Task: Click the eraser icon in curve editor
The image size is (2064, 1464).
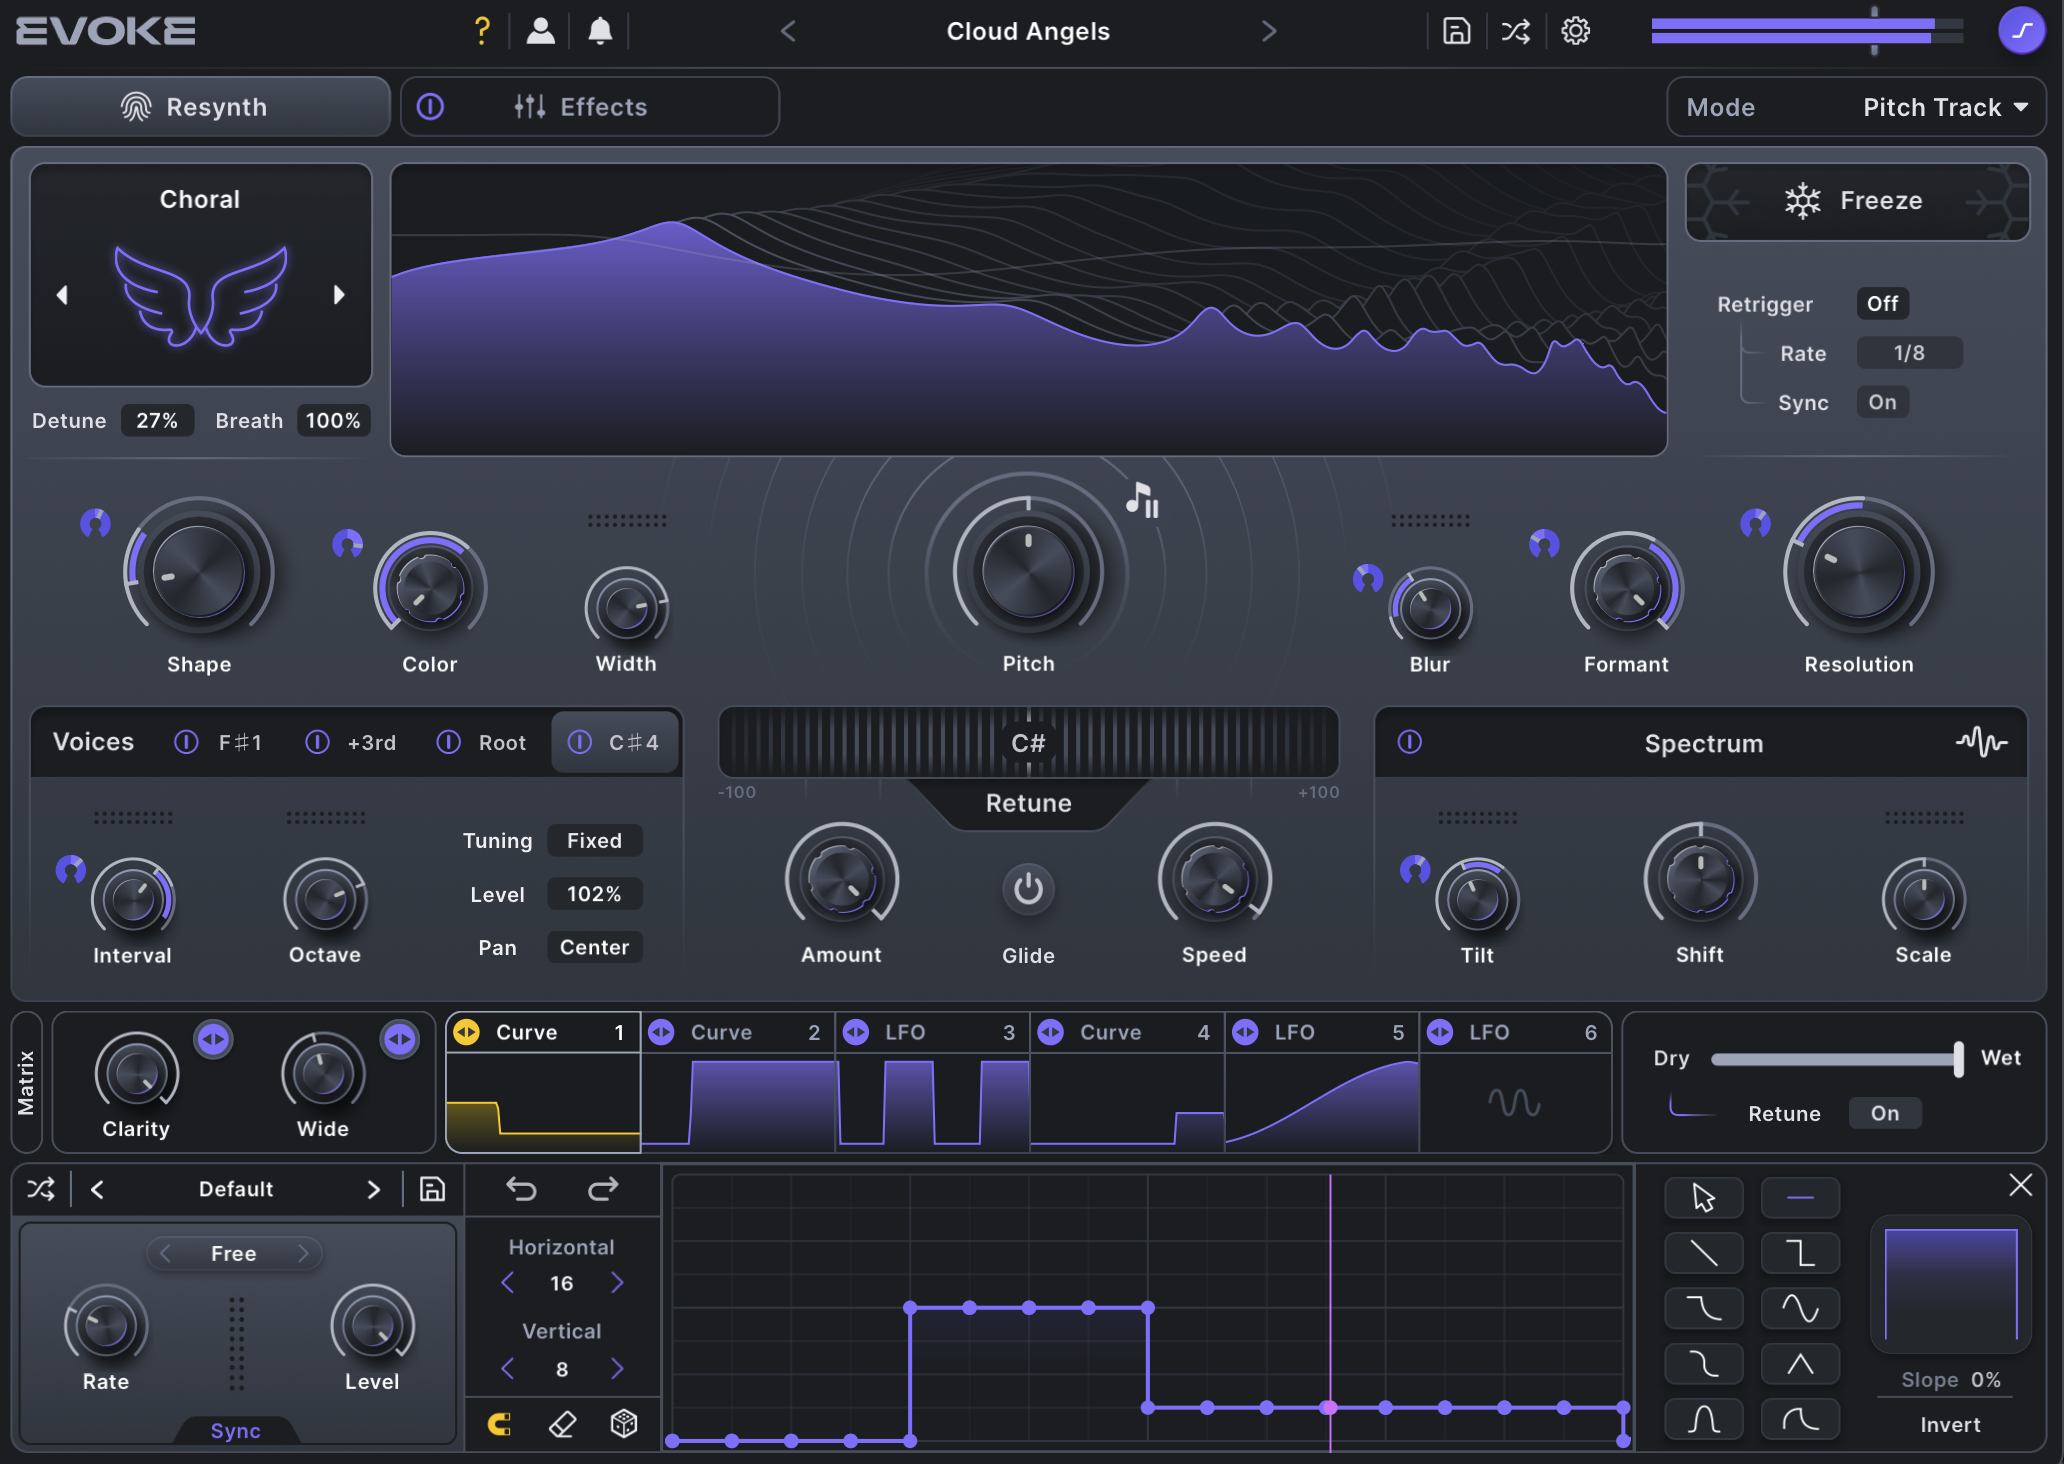Action: (x=562, y=1423)
